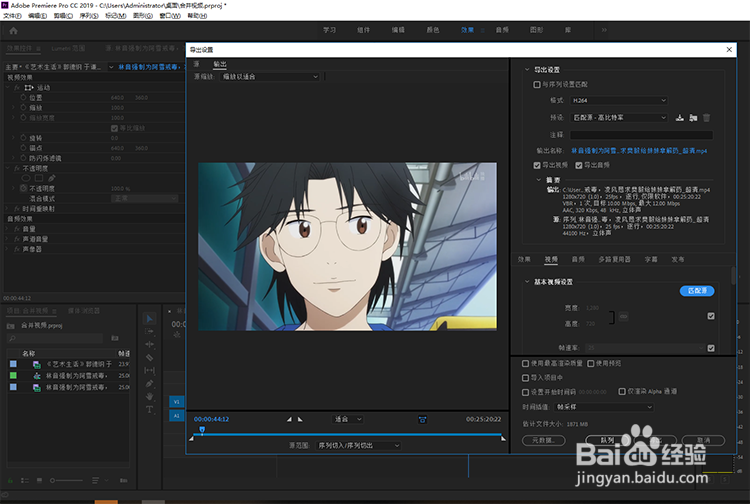Open the 发布 export settings tab
The width and height of the screenshot is (750, 504).
point(678,259)
